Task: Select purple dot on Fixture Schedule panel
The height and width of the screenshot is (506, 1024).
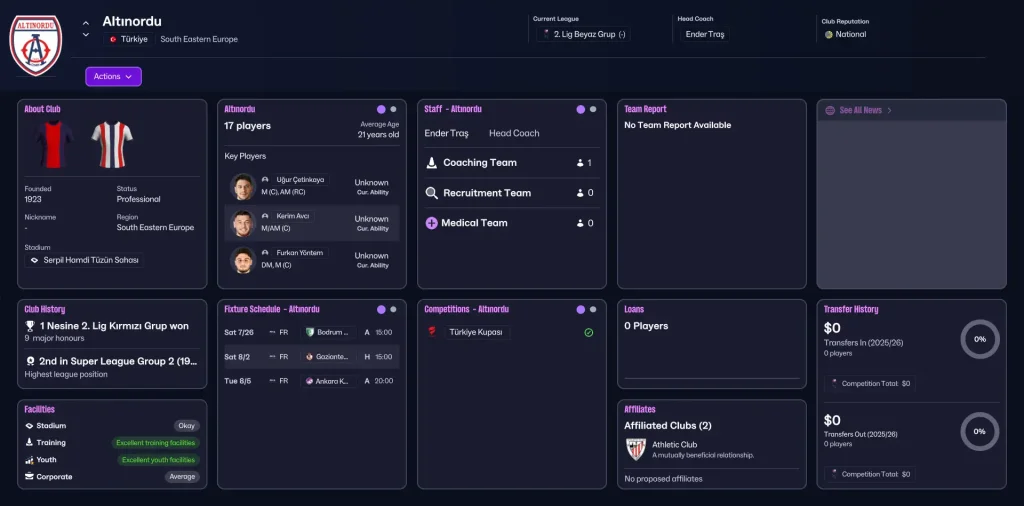Action: click(x=381, y=309)
